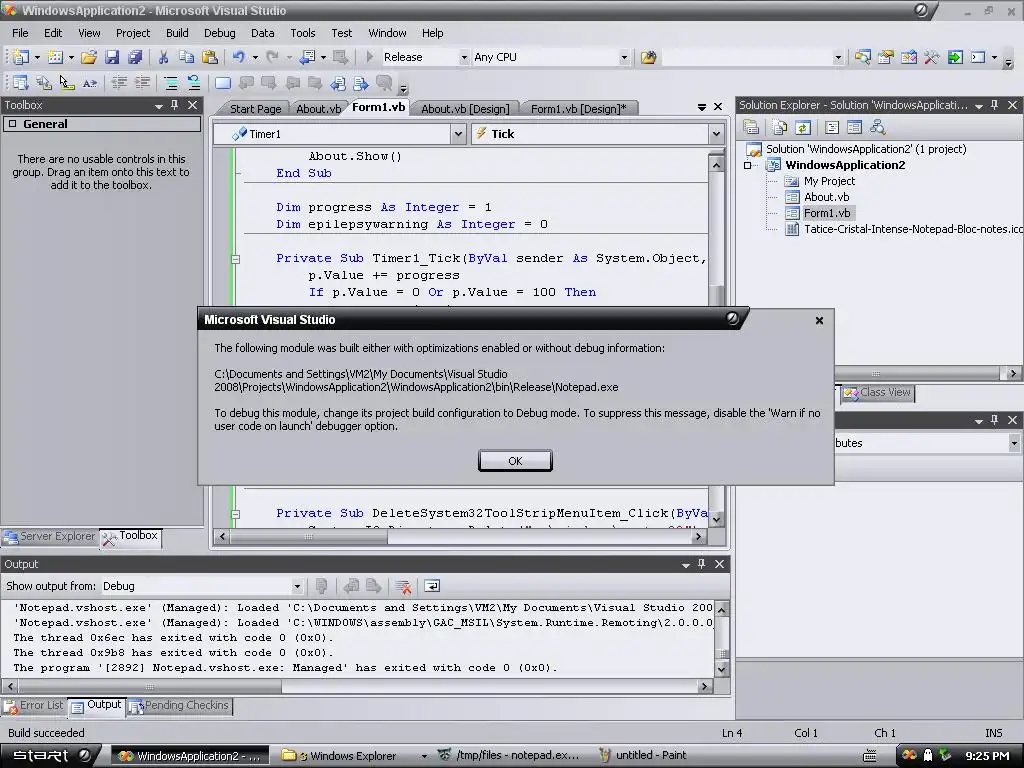Open the Object Browser toolbar icon
This screenshot has height=768, width=1024.
908,57
